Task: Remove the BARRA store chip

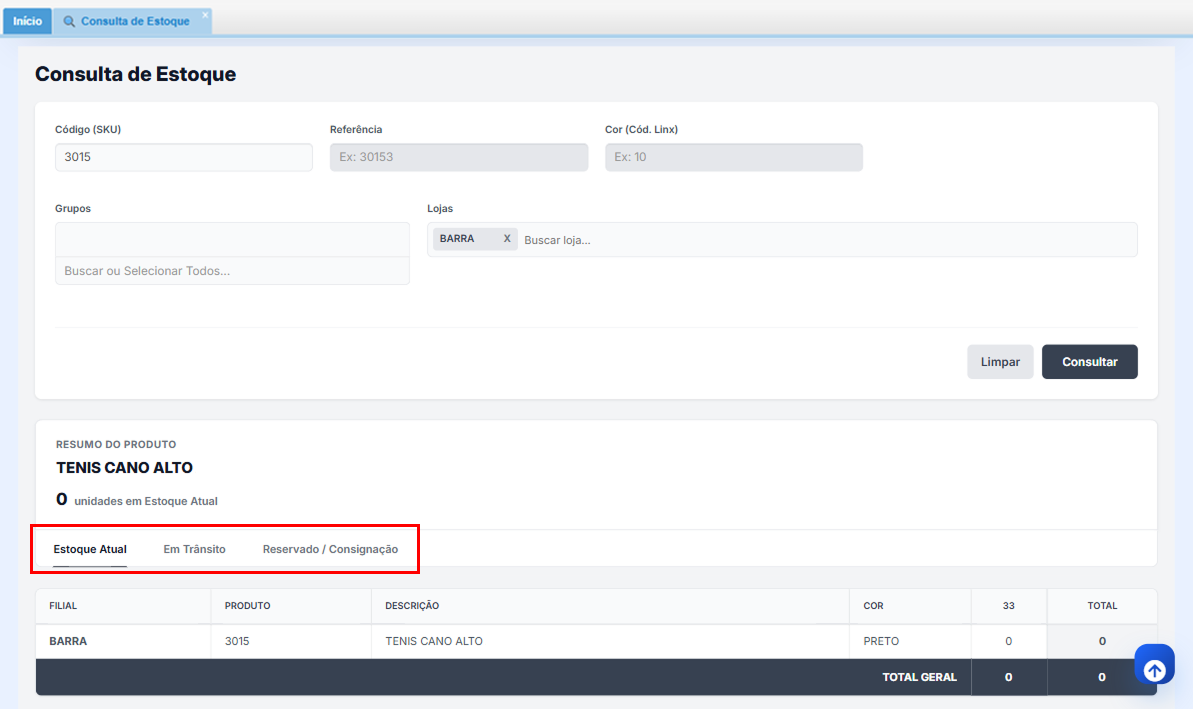Action: point(507,239)
